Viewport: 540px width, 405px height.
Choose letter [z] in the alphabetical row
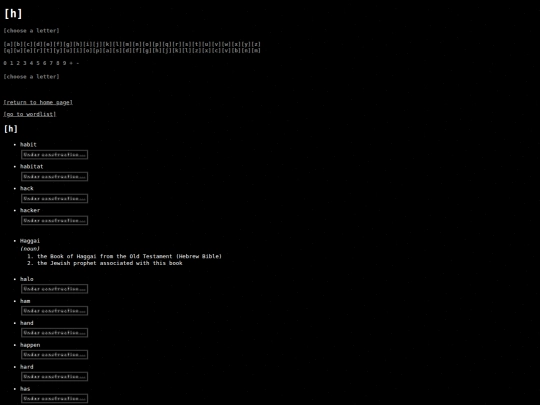256,44
